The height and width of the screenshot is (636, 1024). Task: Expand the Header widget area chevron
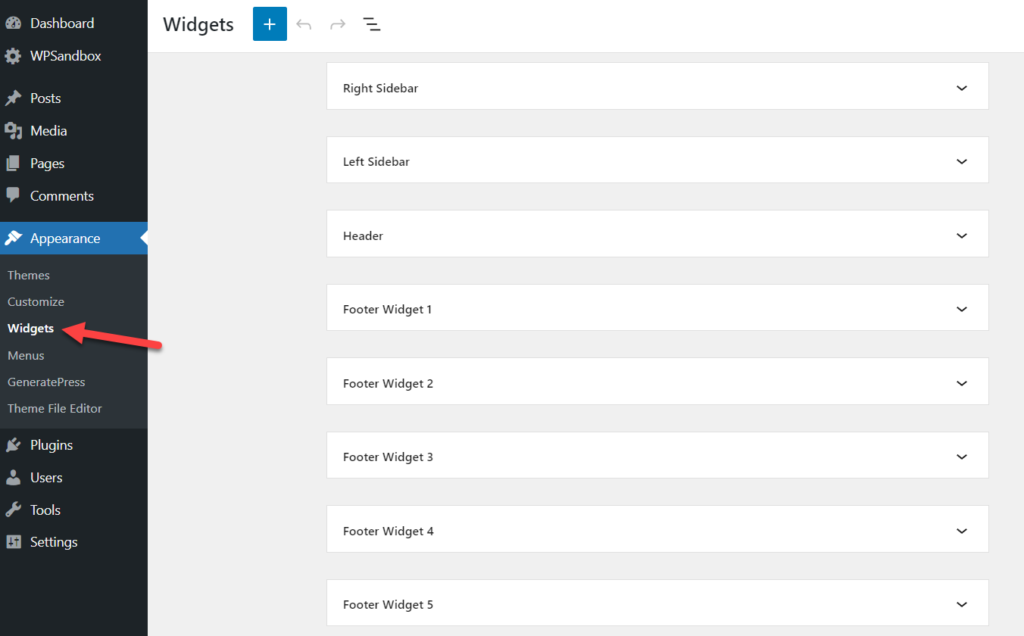961,236
